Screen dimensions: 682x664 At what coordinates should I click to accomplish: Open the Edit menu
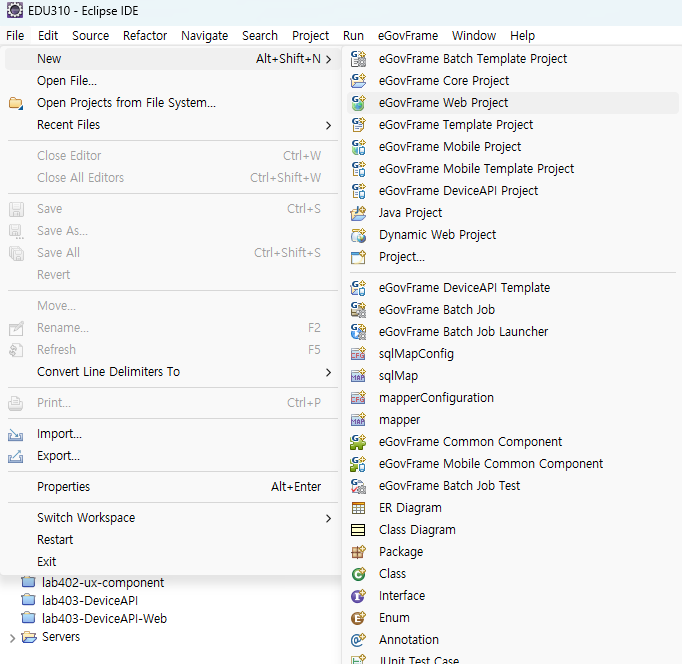(x=48, y=36)
